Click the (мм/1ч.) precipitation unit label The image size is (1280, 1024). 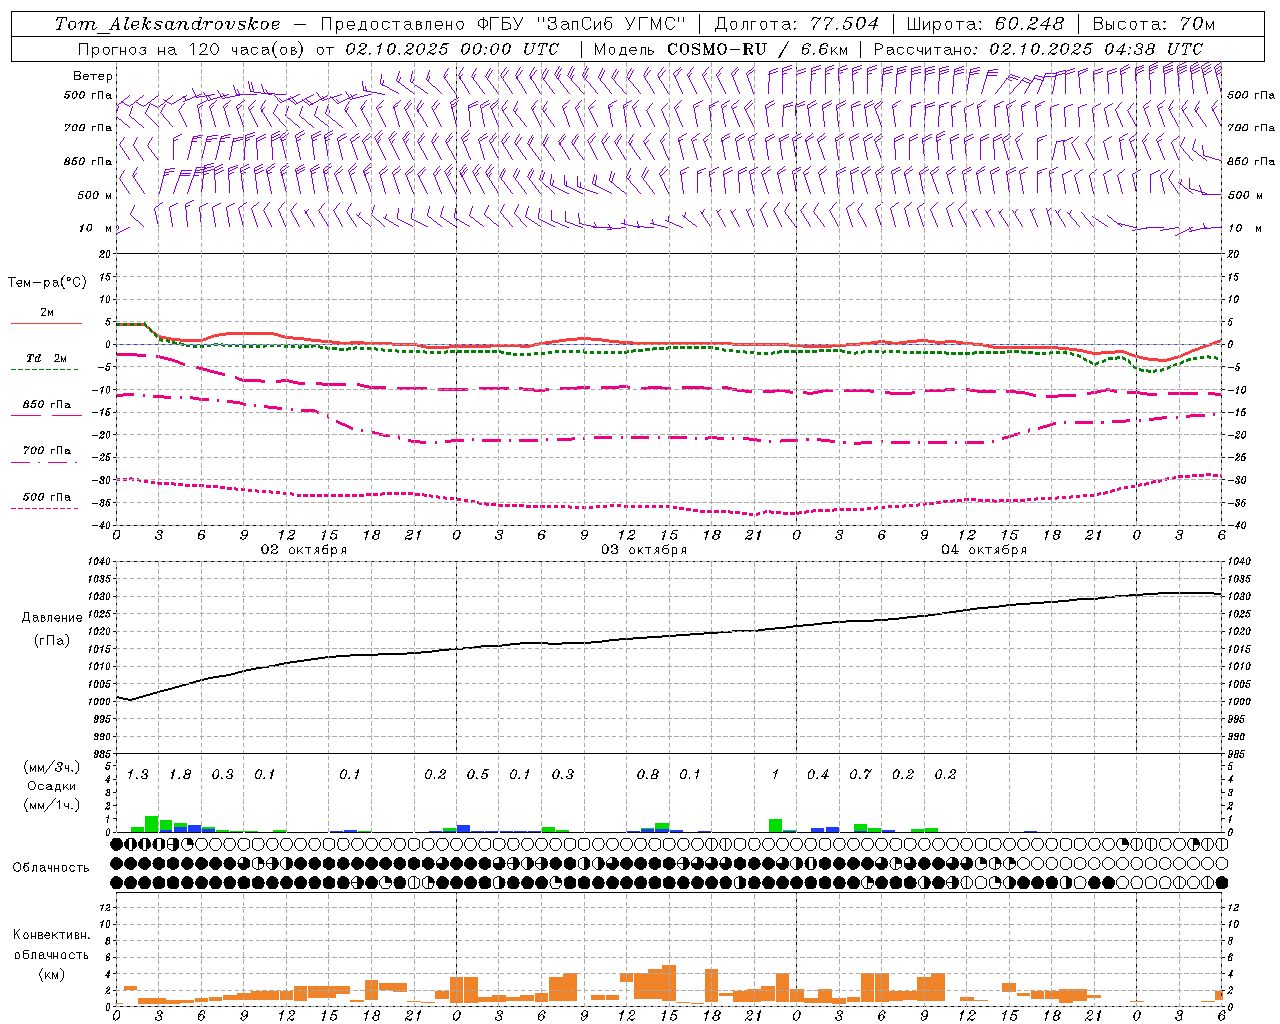[x=50, y=805]
